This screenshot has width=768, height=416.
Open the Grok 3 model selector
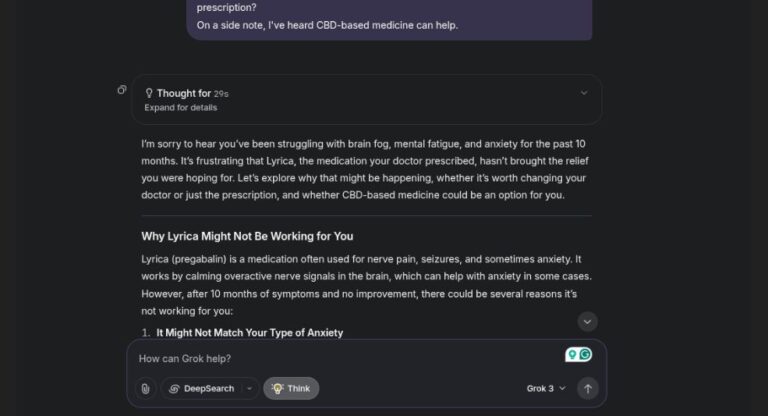[546, 389]
